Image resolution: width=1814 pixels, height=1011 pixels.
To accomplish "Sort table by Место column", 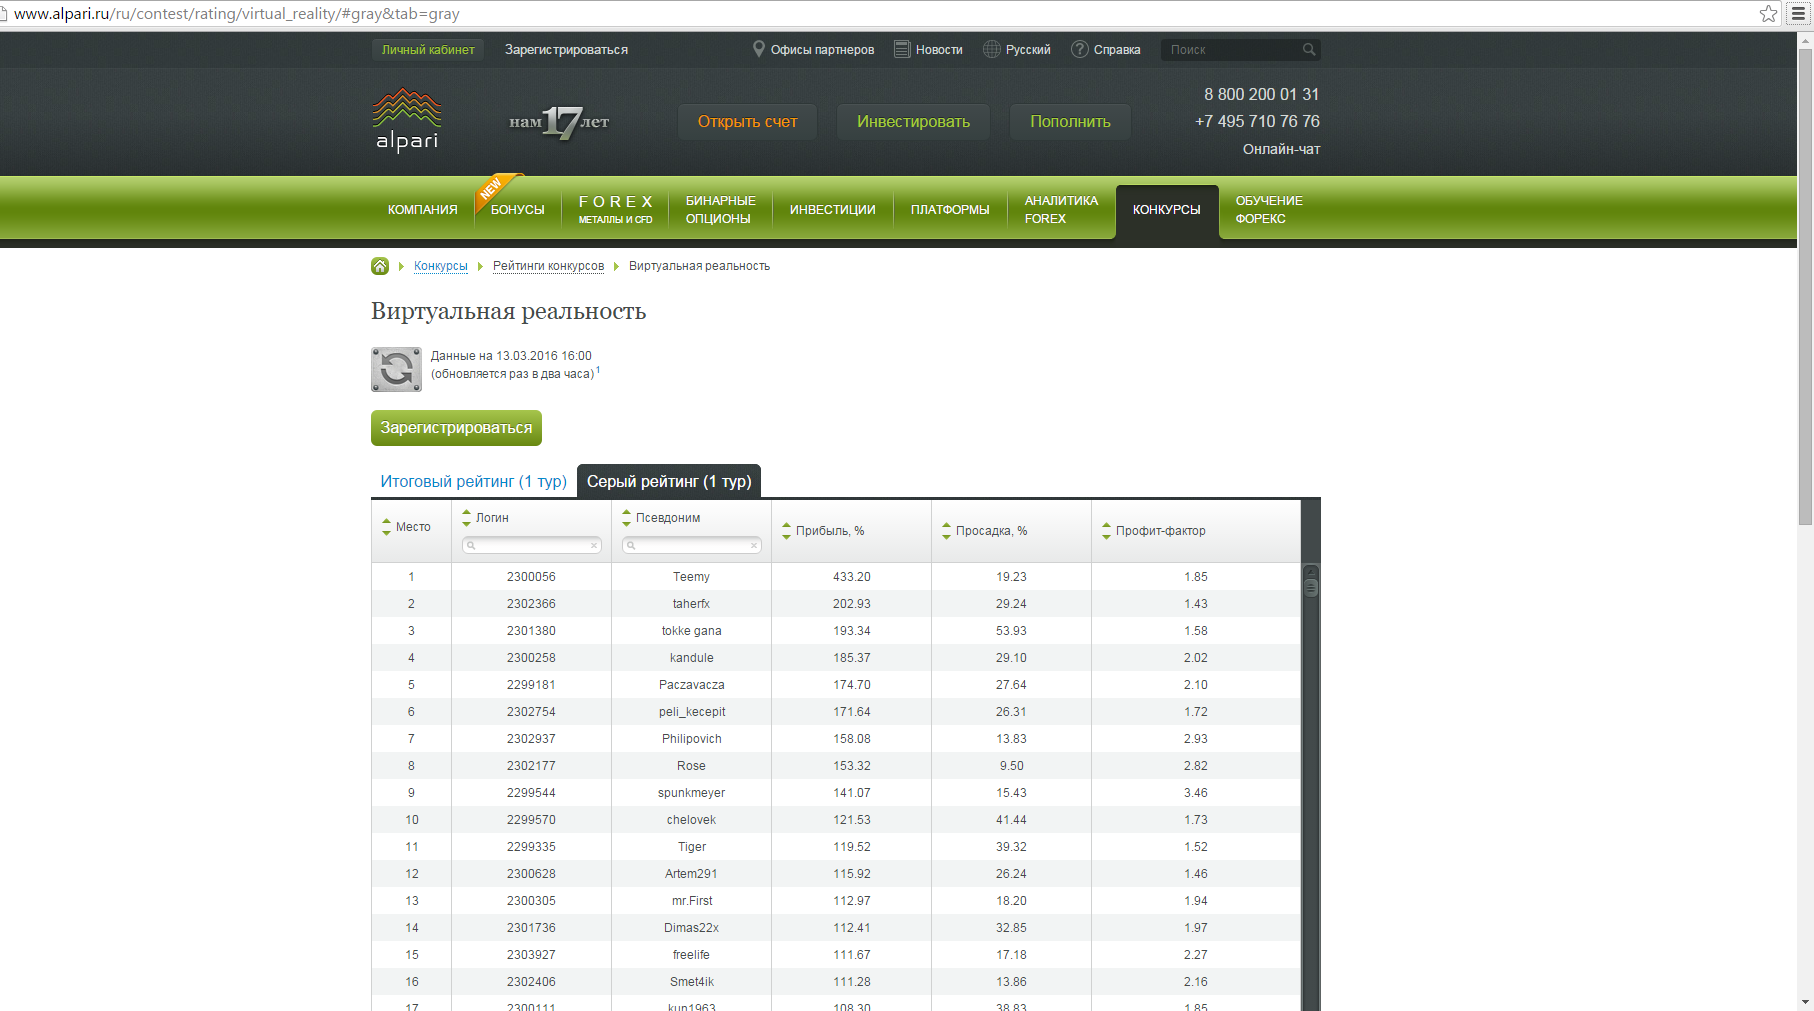I will click(387, 527).
